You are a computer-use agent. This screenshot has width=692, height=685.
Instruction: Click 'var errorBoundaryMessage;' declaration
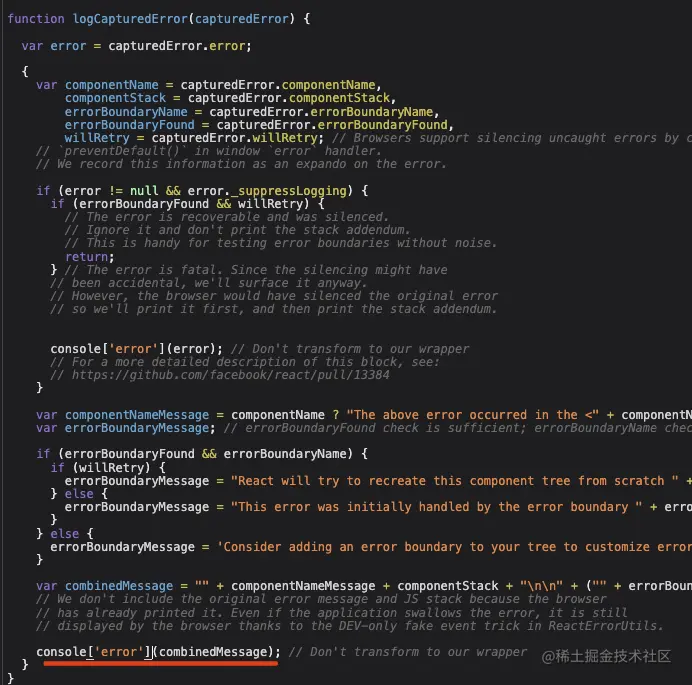126,428
